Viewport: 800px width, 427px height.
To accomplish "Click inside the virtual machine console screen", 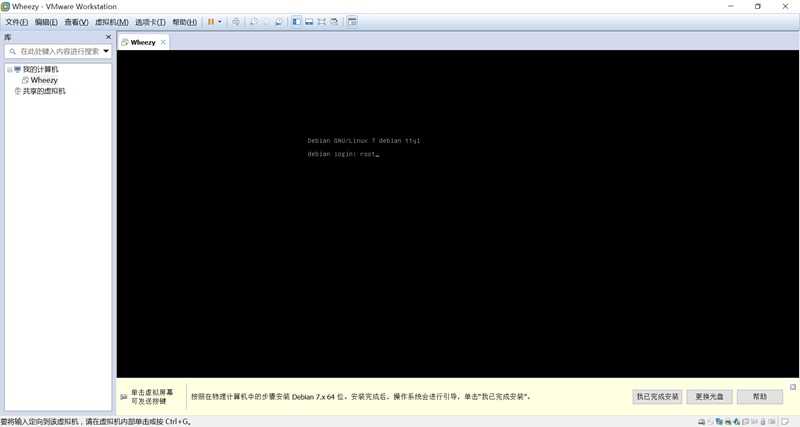I will click(458, 214).
